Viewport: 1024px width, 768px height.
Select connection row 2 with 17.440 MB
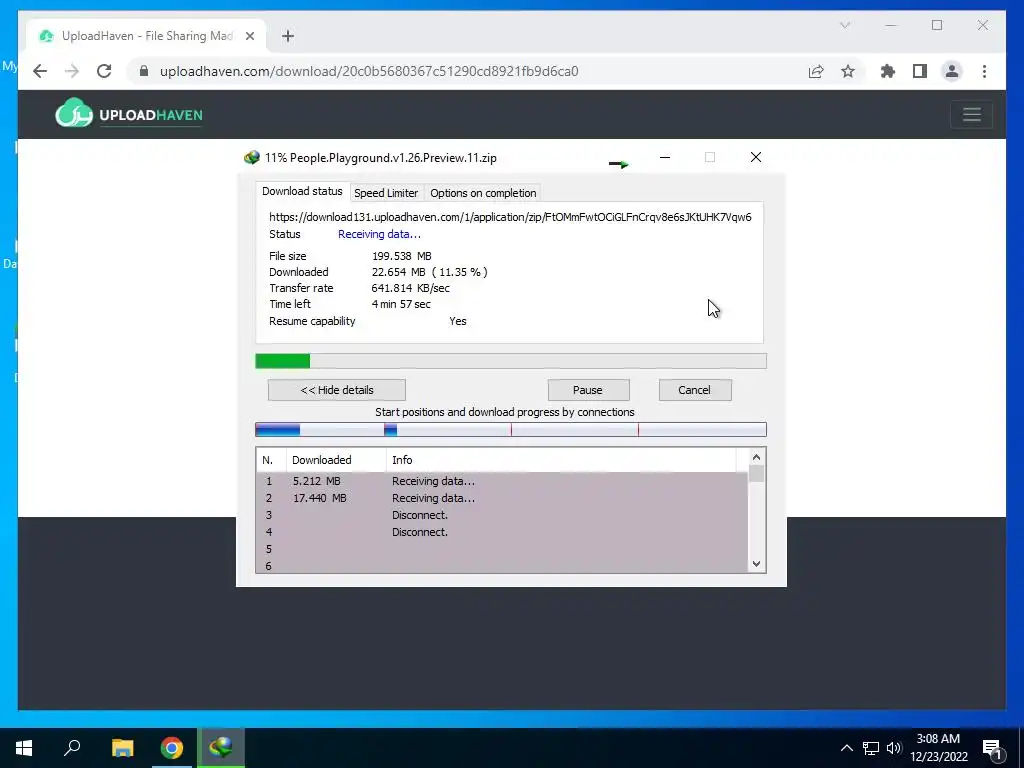pyautogui.click(x=502, y=498)
